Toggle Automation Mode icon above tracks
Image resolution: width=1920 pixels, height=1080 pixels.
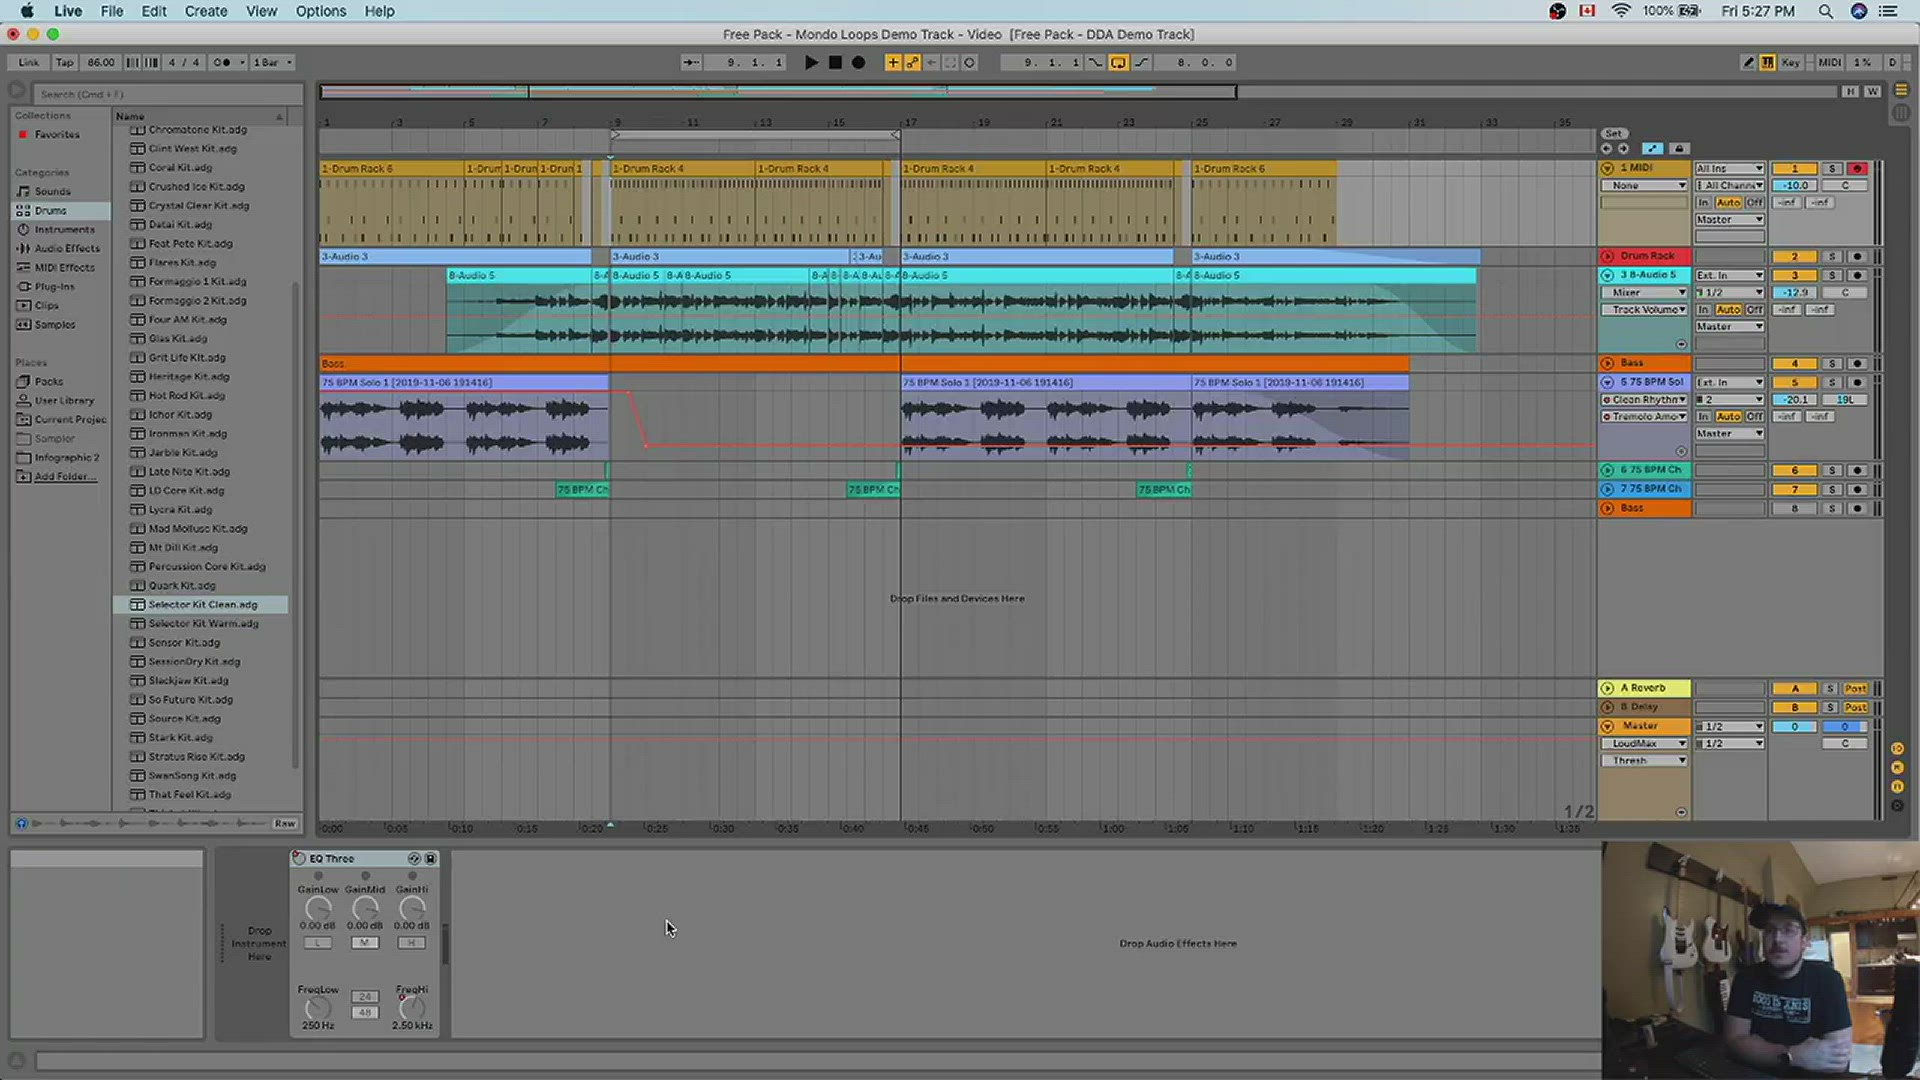tap(1652, 148)
